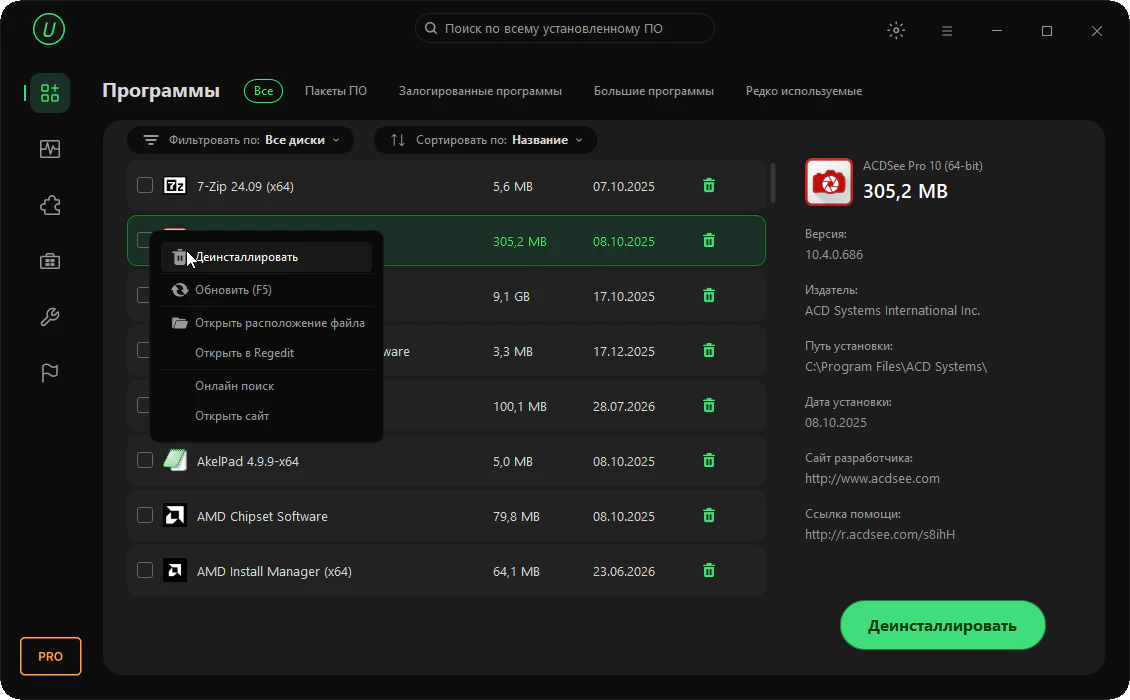Click the search all installed software field
Screen dimensions: 1130x700
pos(565,29)
